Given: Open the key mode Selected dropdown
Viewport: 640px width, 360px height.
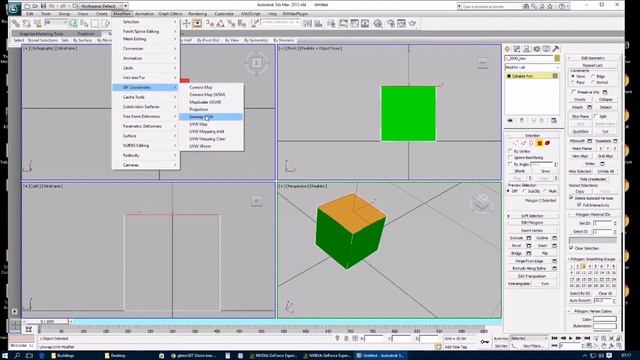Looking at the screenshot, I should 529,338.
